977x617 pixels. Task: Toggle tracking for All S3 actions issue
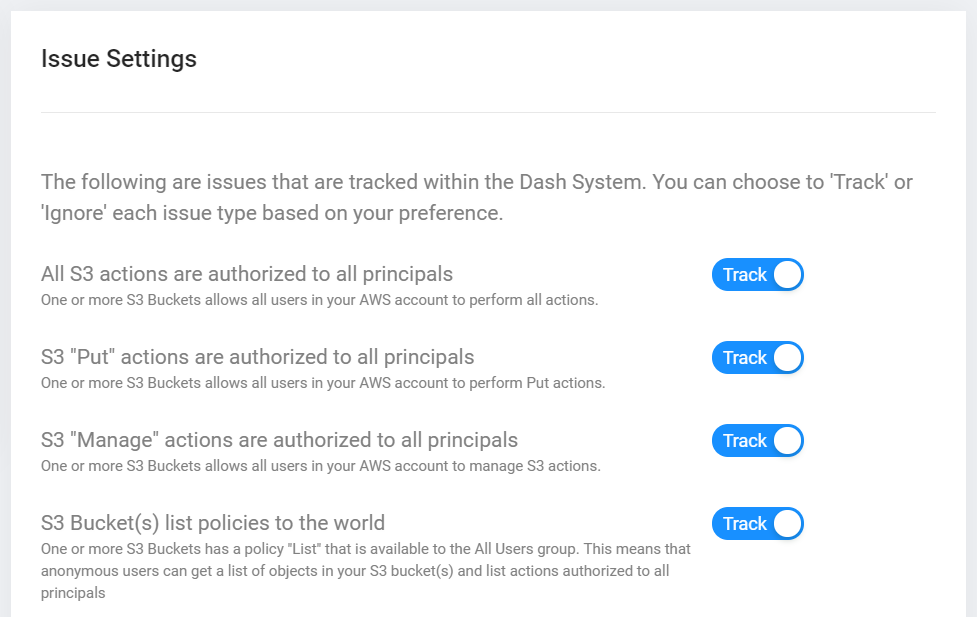pos(757,275)
